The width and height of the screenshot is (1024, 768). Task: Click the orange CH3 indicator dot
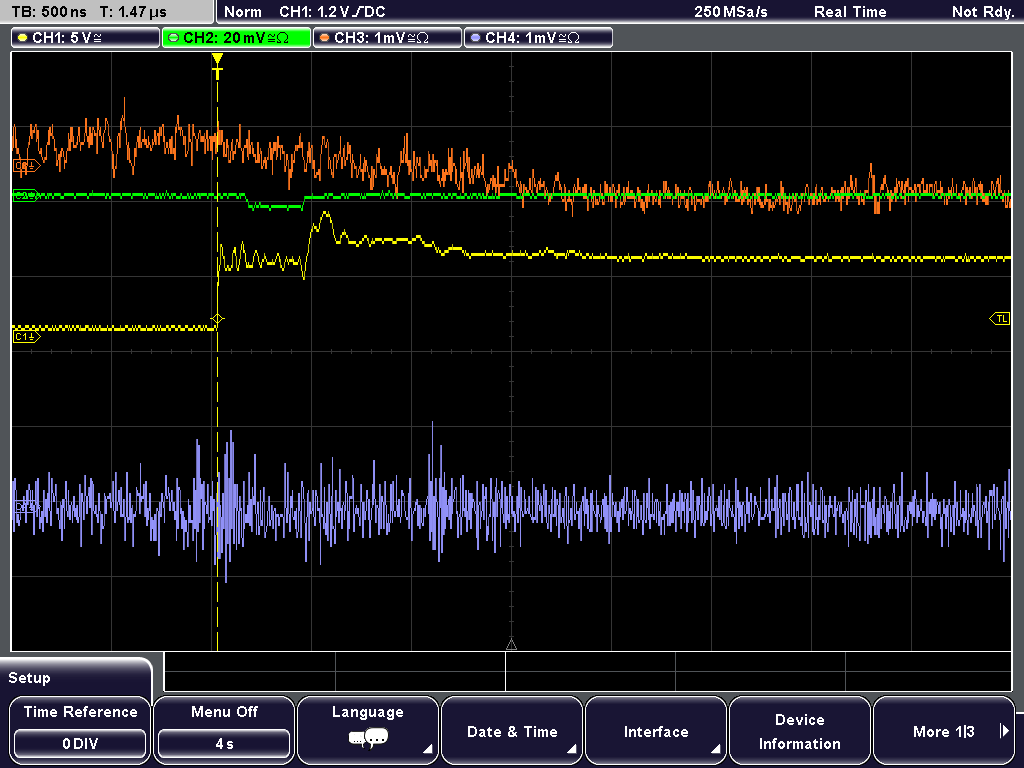325,38
